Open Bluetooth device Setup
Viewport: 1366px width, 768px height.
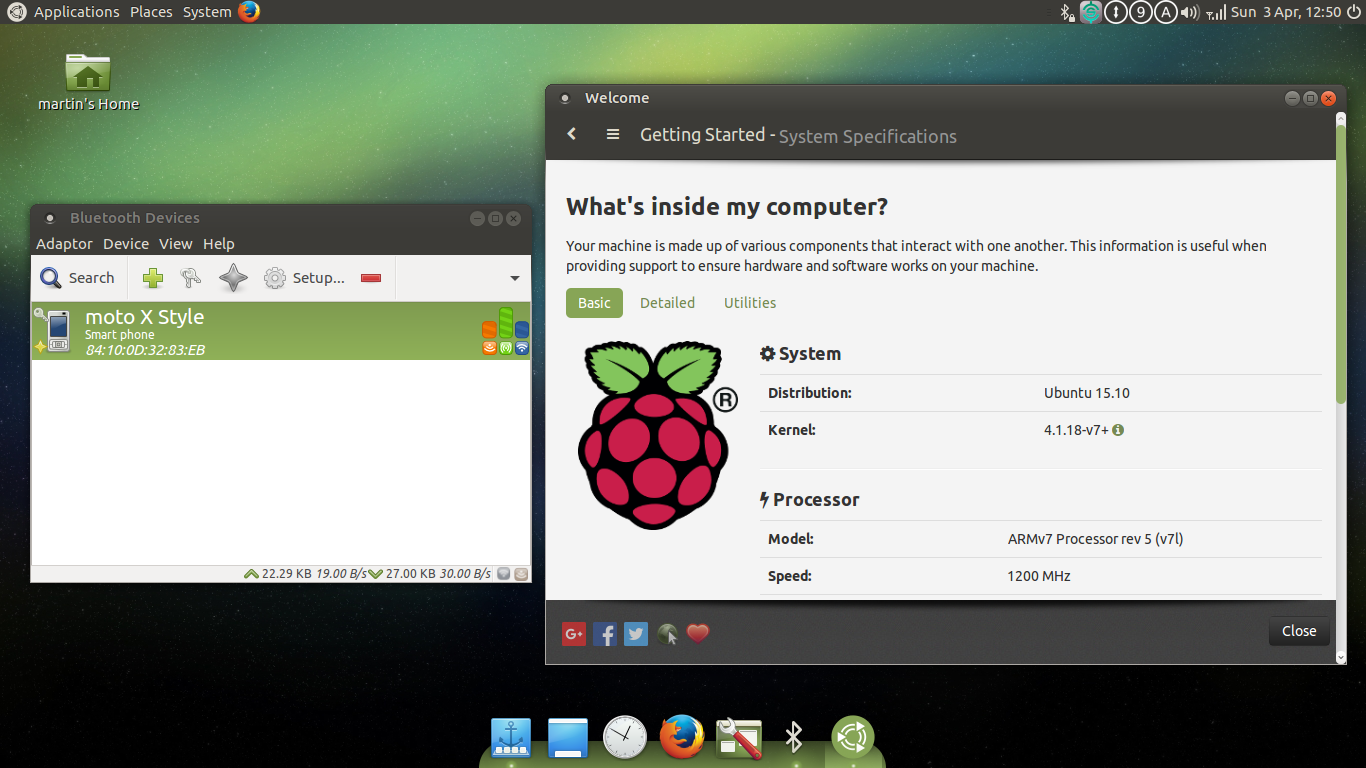click(304, 278)
